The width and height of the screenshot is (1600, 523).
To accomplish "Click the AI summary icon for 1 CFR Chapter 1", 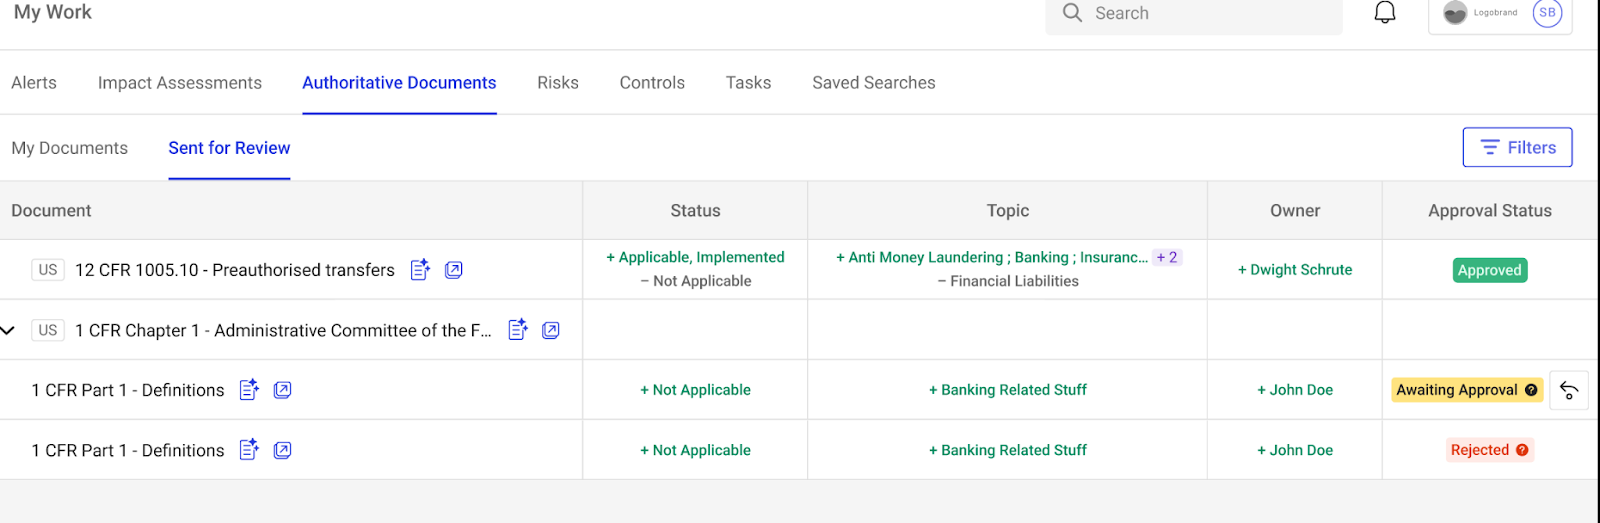I will 518,330.
